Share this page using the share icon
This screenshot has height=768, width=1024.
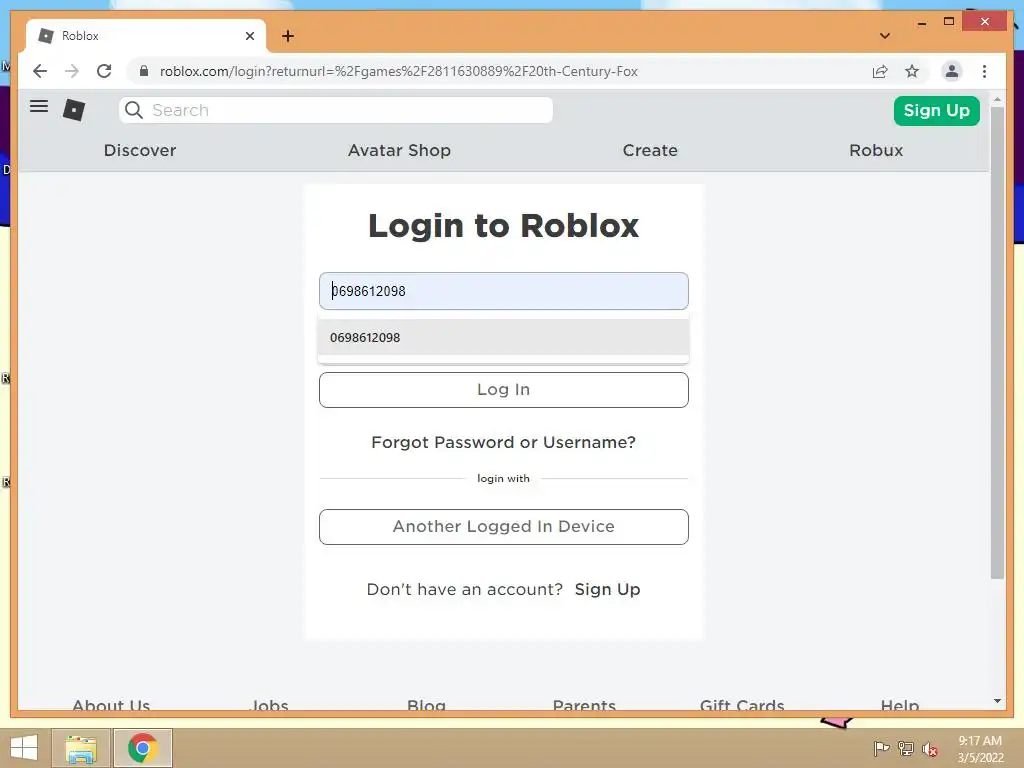880,71
